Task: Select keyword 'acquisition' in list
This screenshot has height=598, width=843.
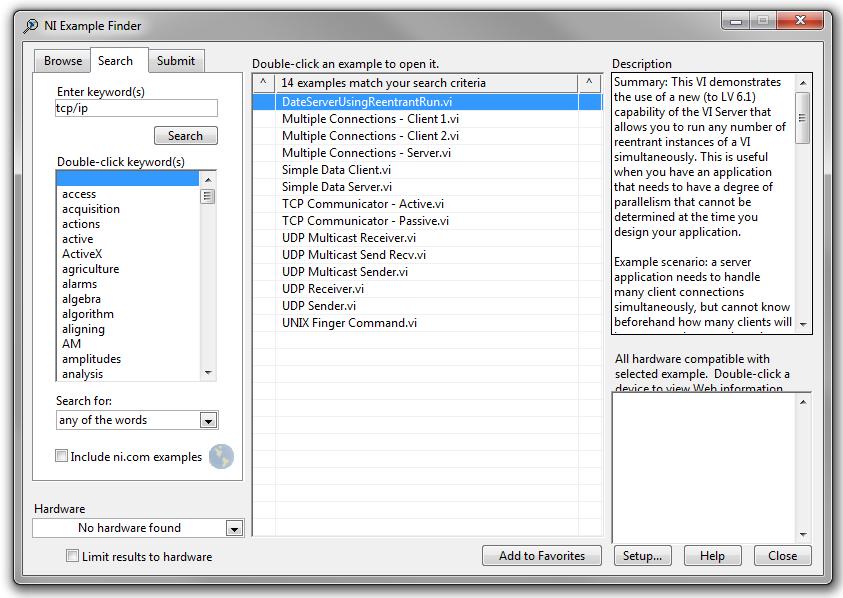Action: point(128,209)
